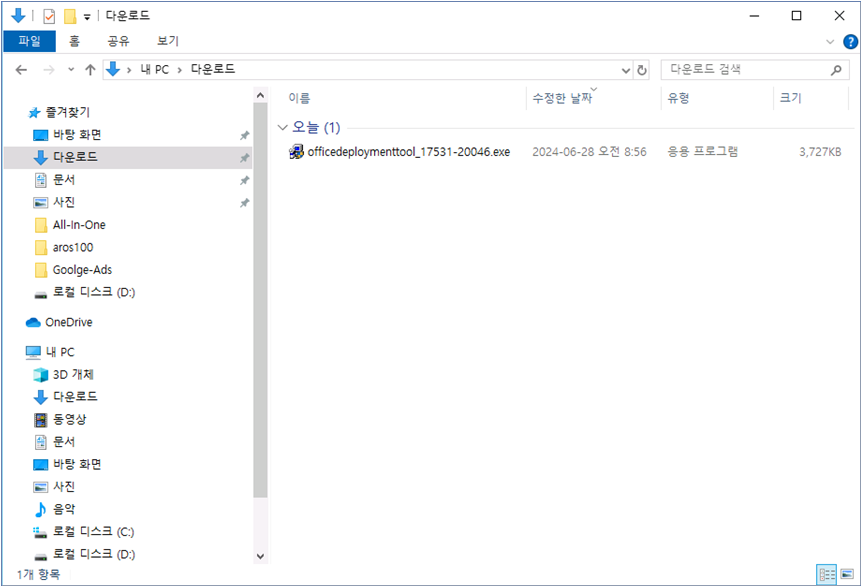The image size is (862, 587).
Task: Click 다운로드 in the address bar path
Action: (x=213, y=69)
